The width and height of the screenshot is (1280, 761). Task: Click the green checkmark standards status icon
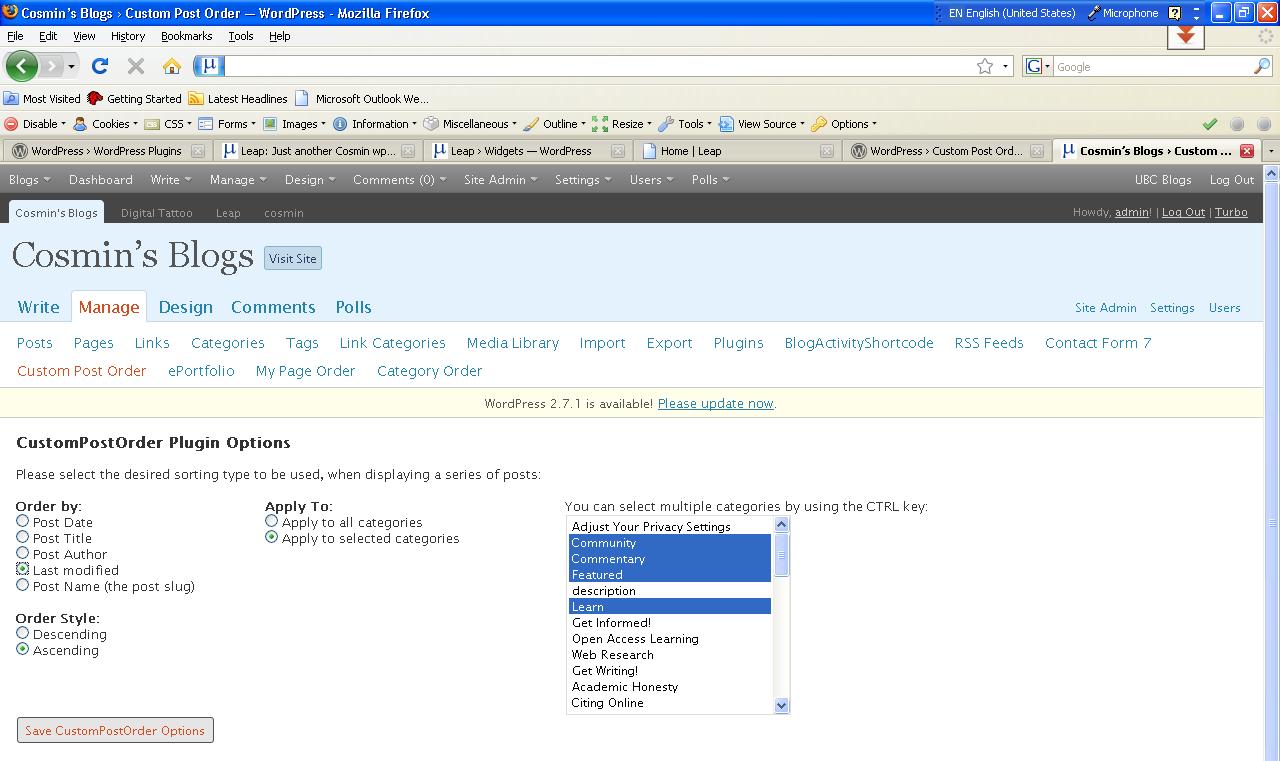click(1210, 124)
